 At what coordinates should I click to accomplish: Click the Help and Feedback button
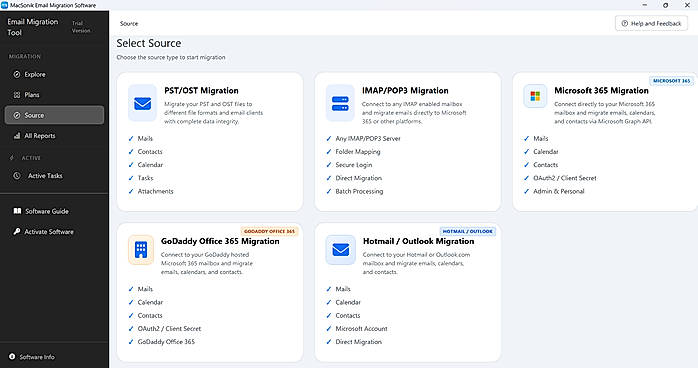point(651,23)
